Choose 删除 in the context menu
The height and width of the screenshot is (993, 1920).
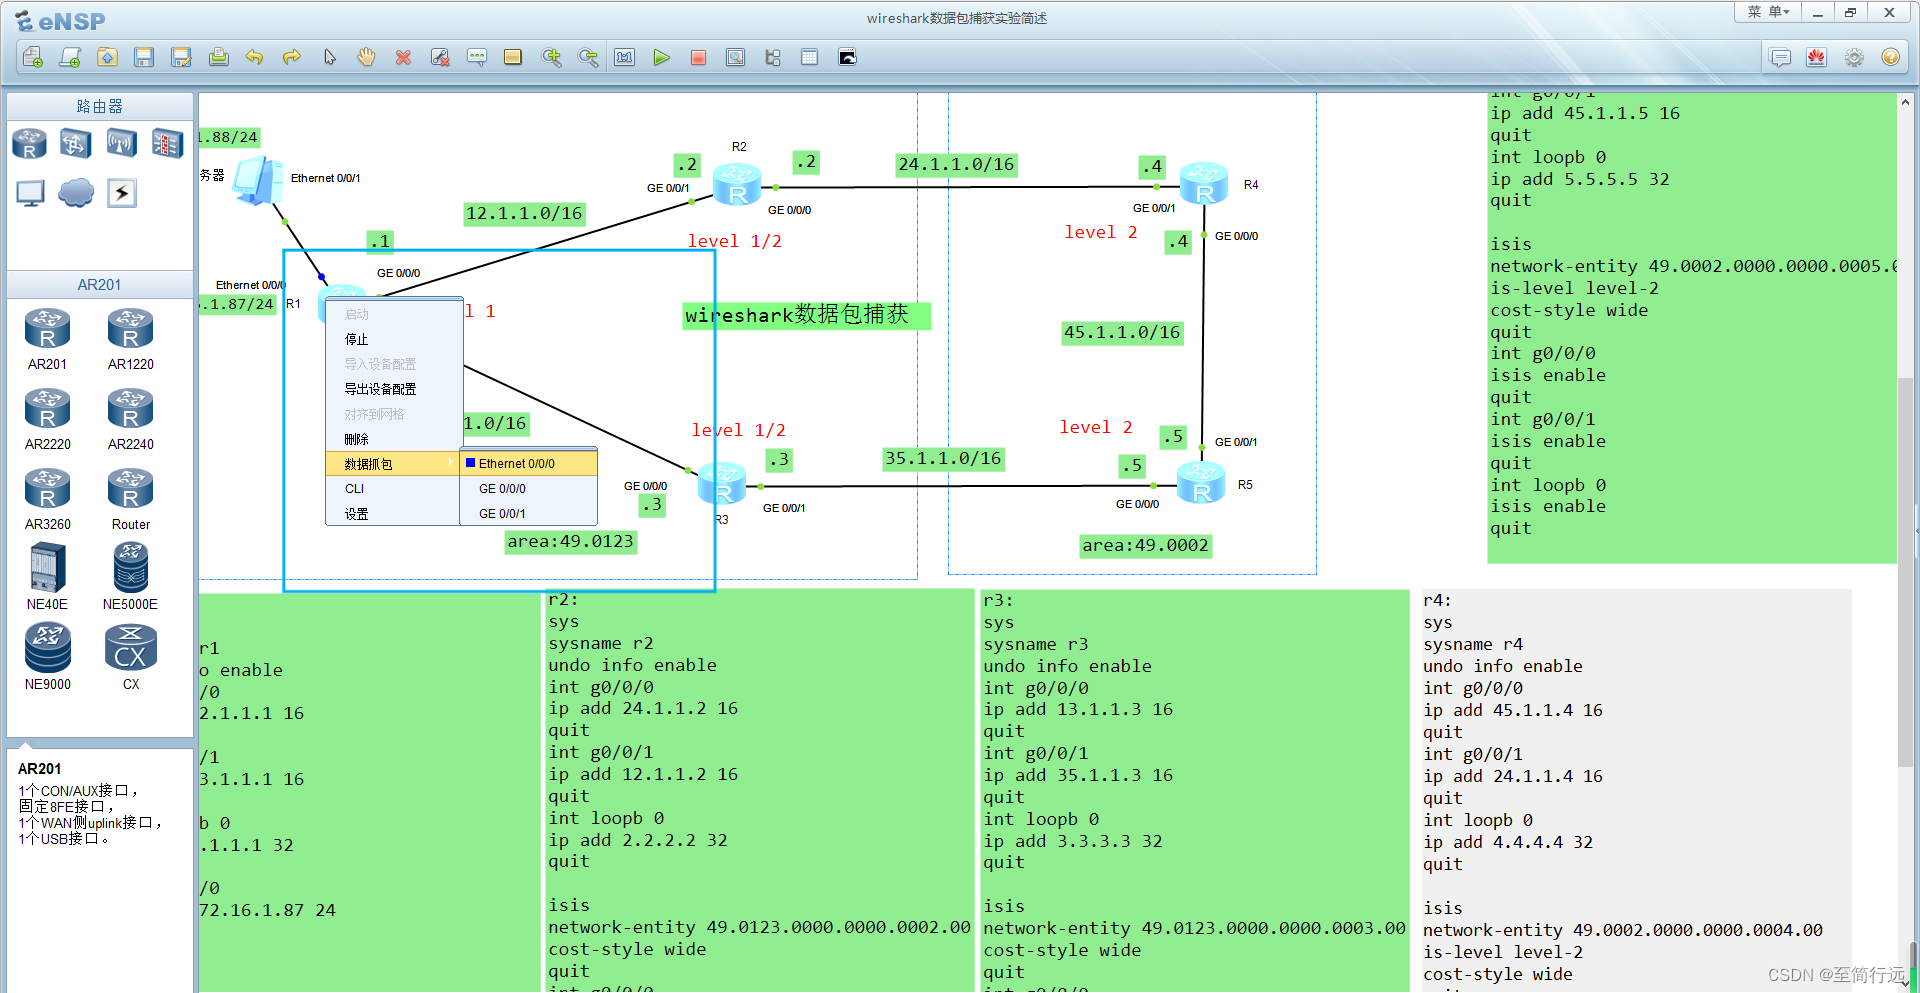[x=393, y=439]
